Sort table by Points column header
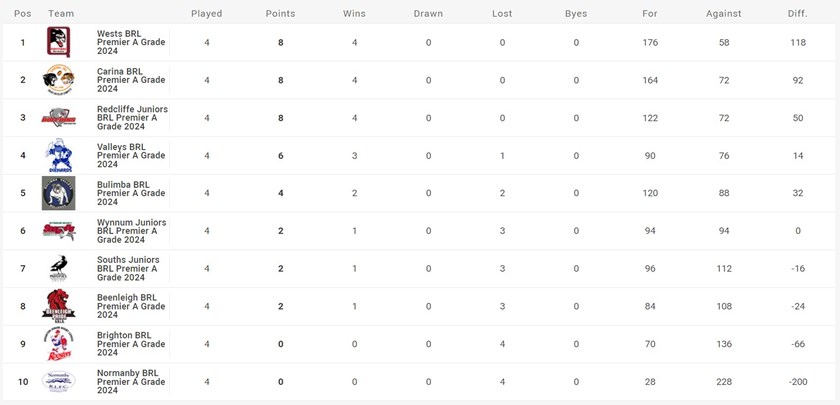The height and width of the screenshot is (405, 840). (x=280, y=14)
